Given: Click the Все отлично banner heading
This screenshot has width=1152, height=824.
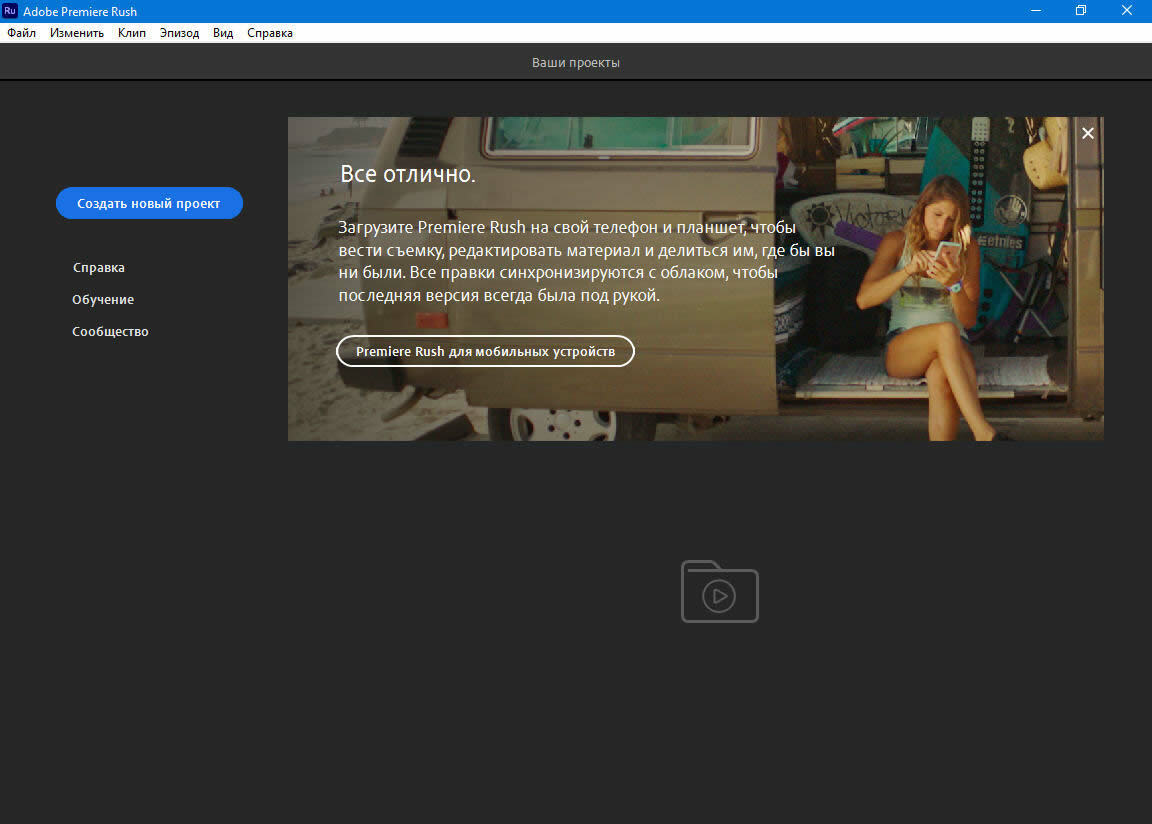Looking at the screenshot, I should [408, 175].
